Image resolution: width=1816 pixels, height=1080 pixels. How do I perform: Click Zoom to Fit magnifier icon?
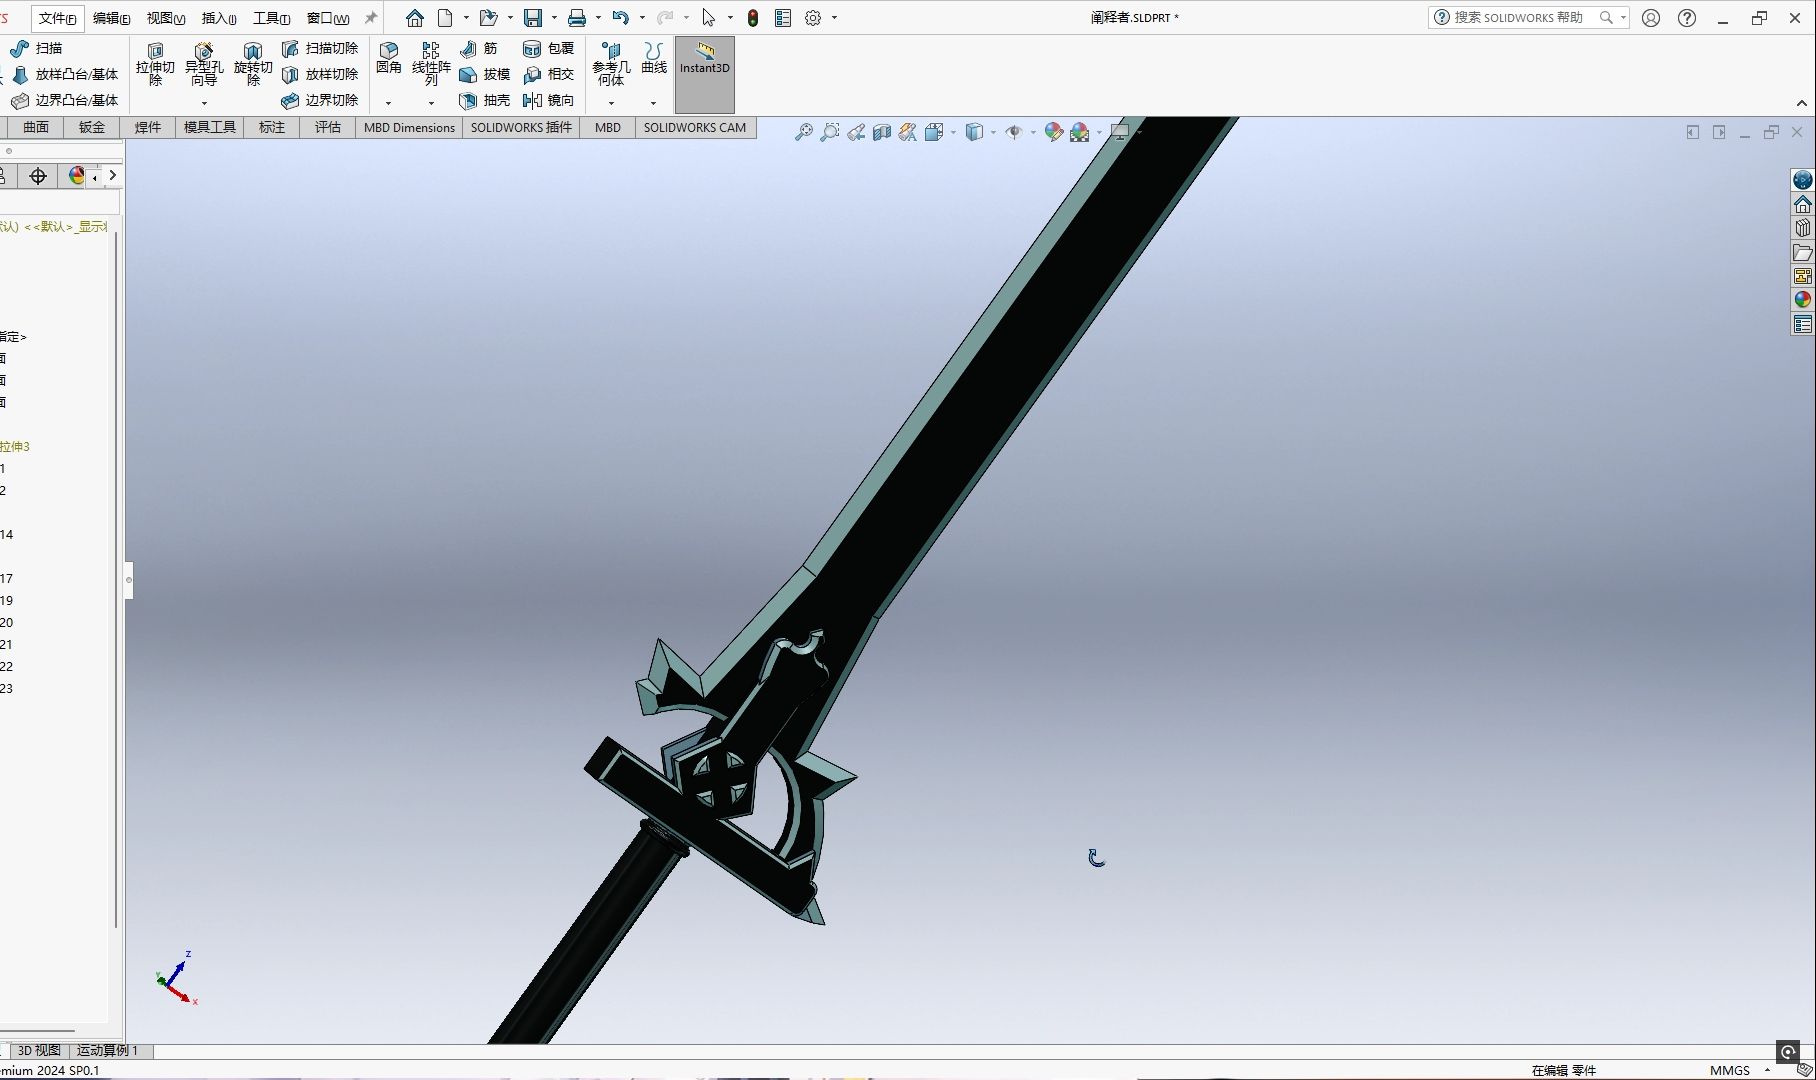click(803, 132)
